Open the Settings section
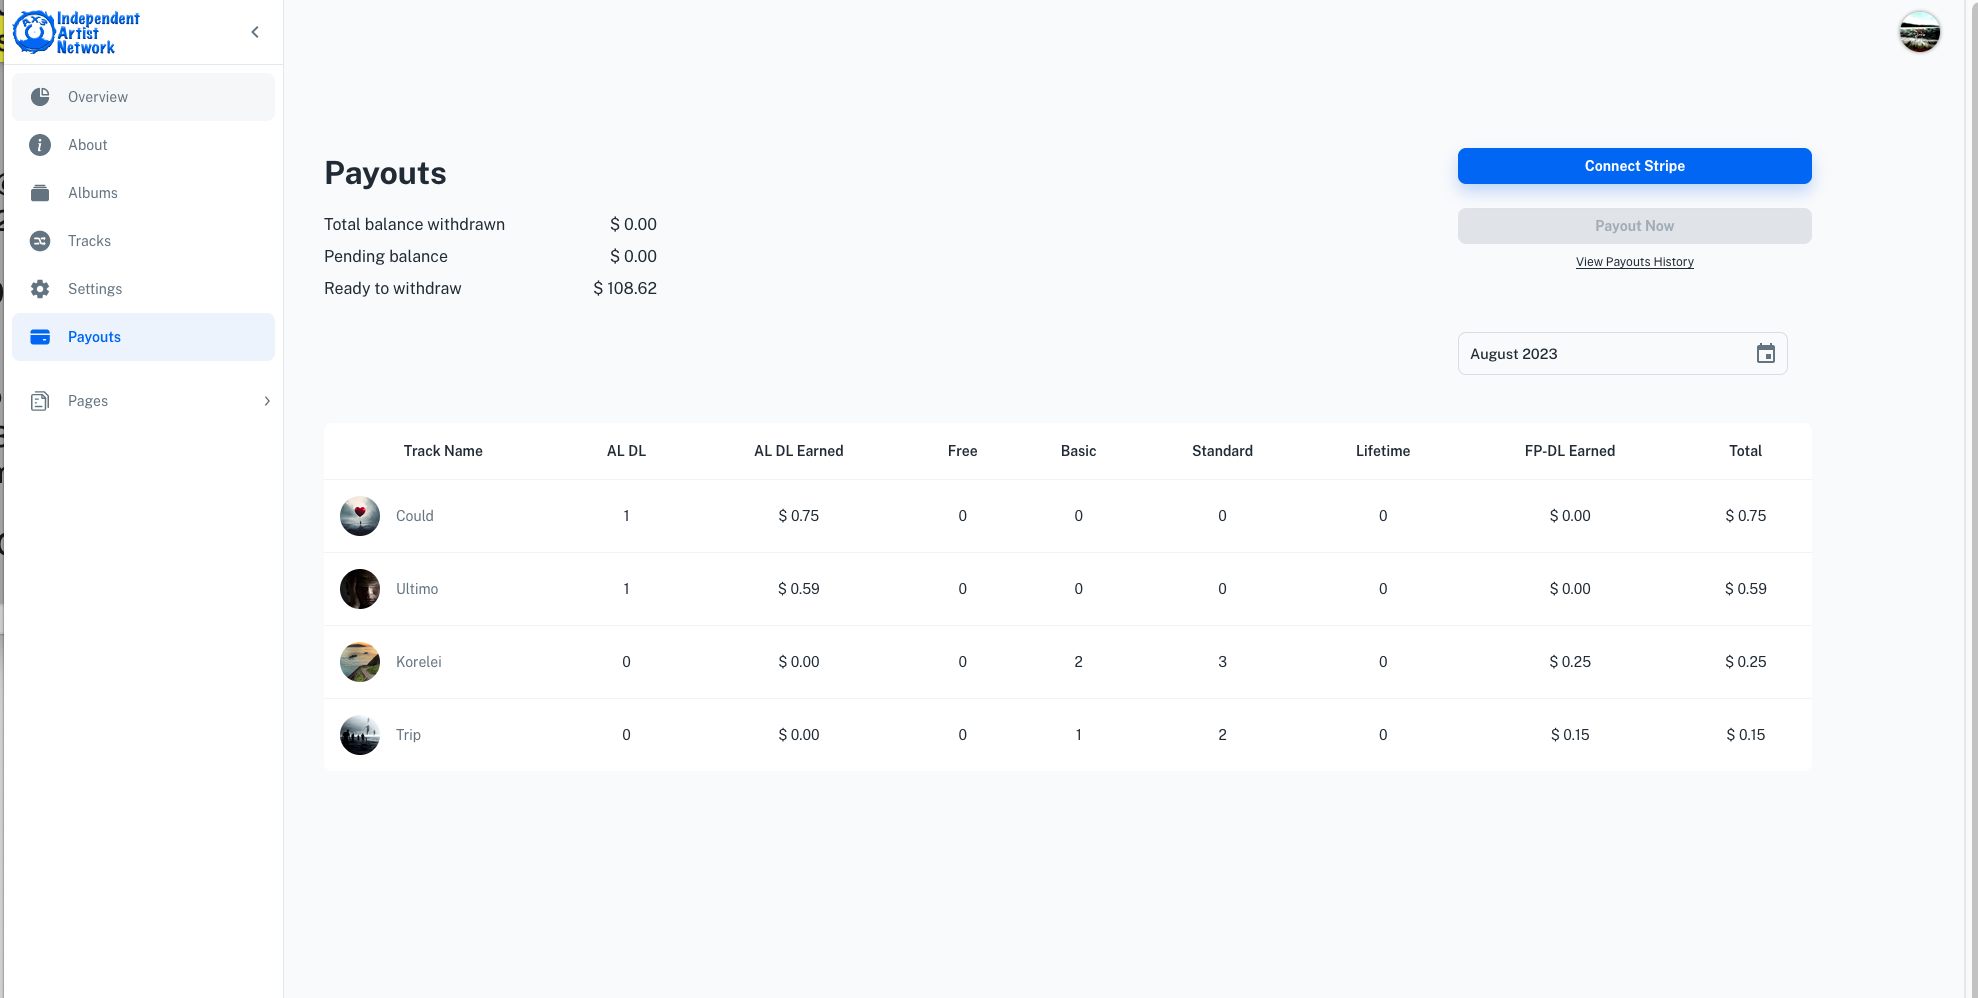The height and width of the screenshot is (998, 1978). [x=143, y=289]
